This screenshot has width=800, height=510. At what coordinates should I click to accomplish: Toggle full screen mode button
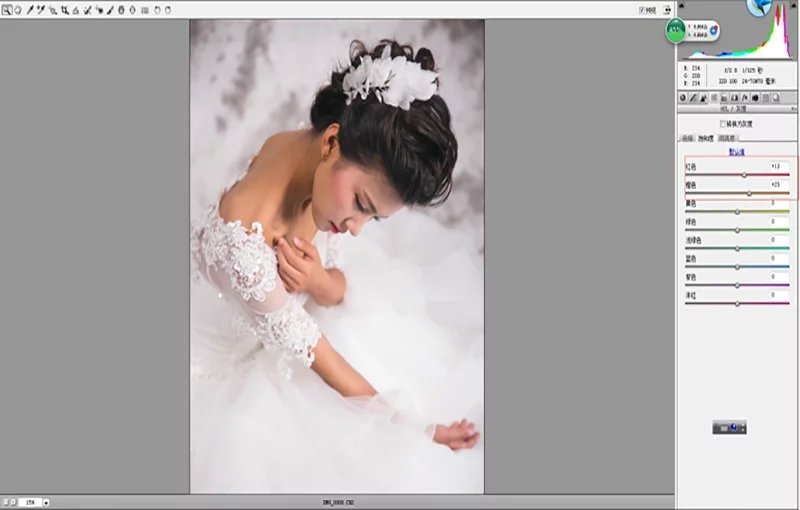[x=667, y=10]
